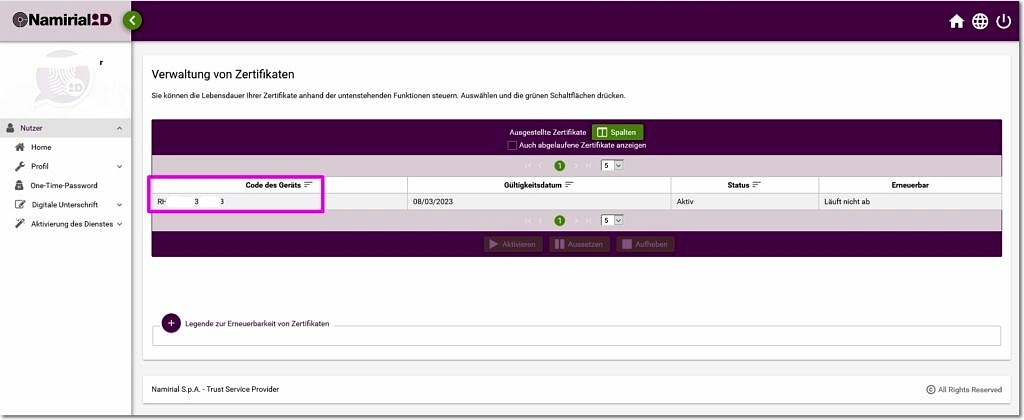Click the Nutzer section header

[x=65, y=129]
